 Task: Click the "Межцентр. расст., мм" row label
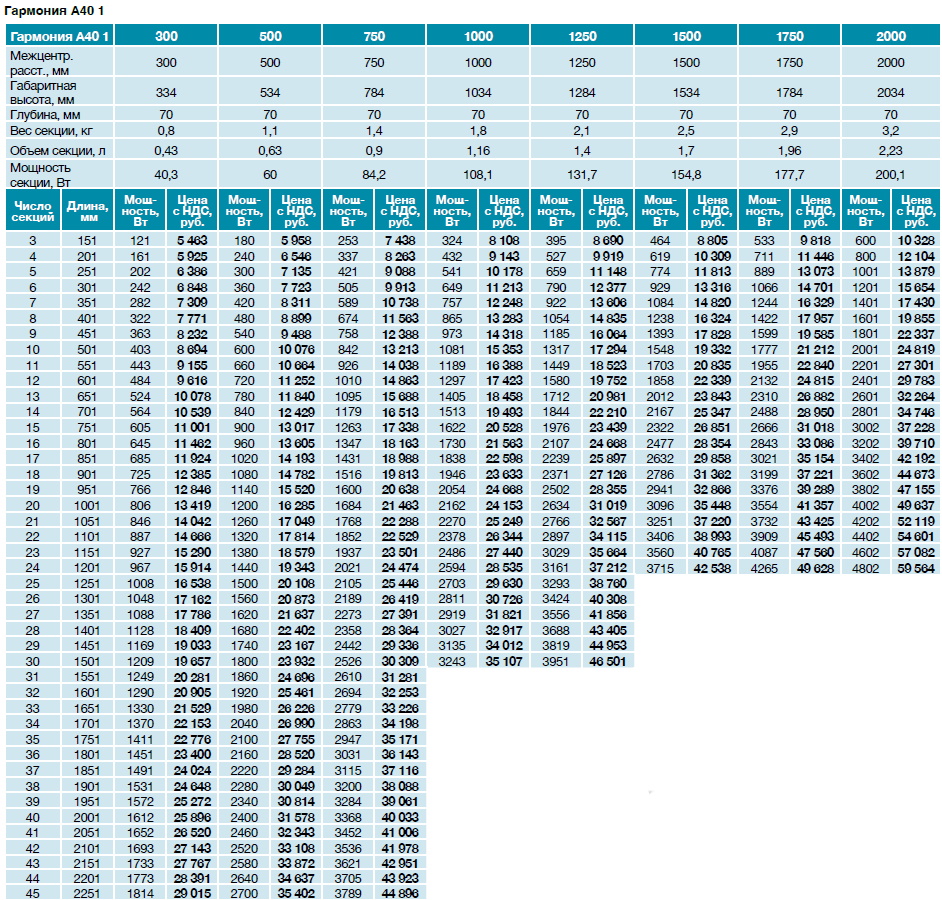[41, 63]
